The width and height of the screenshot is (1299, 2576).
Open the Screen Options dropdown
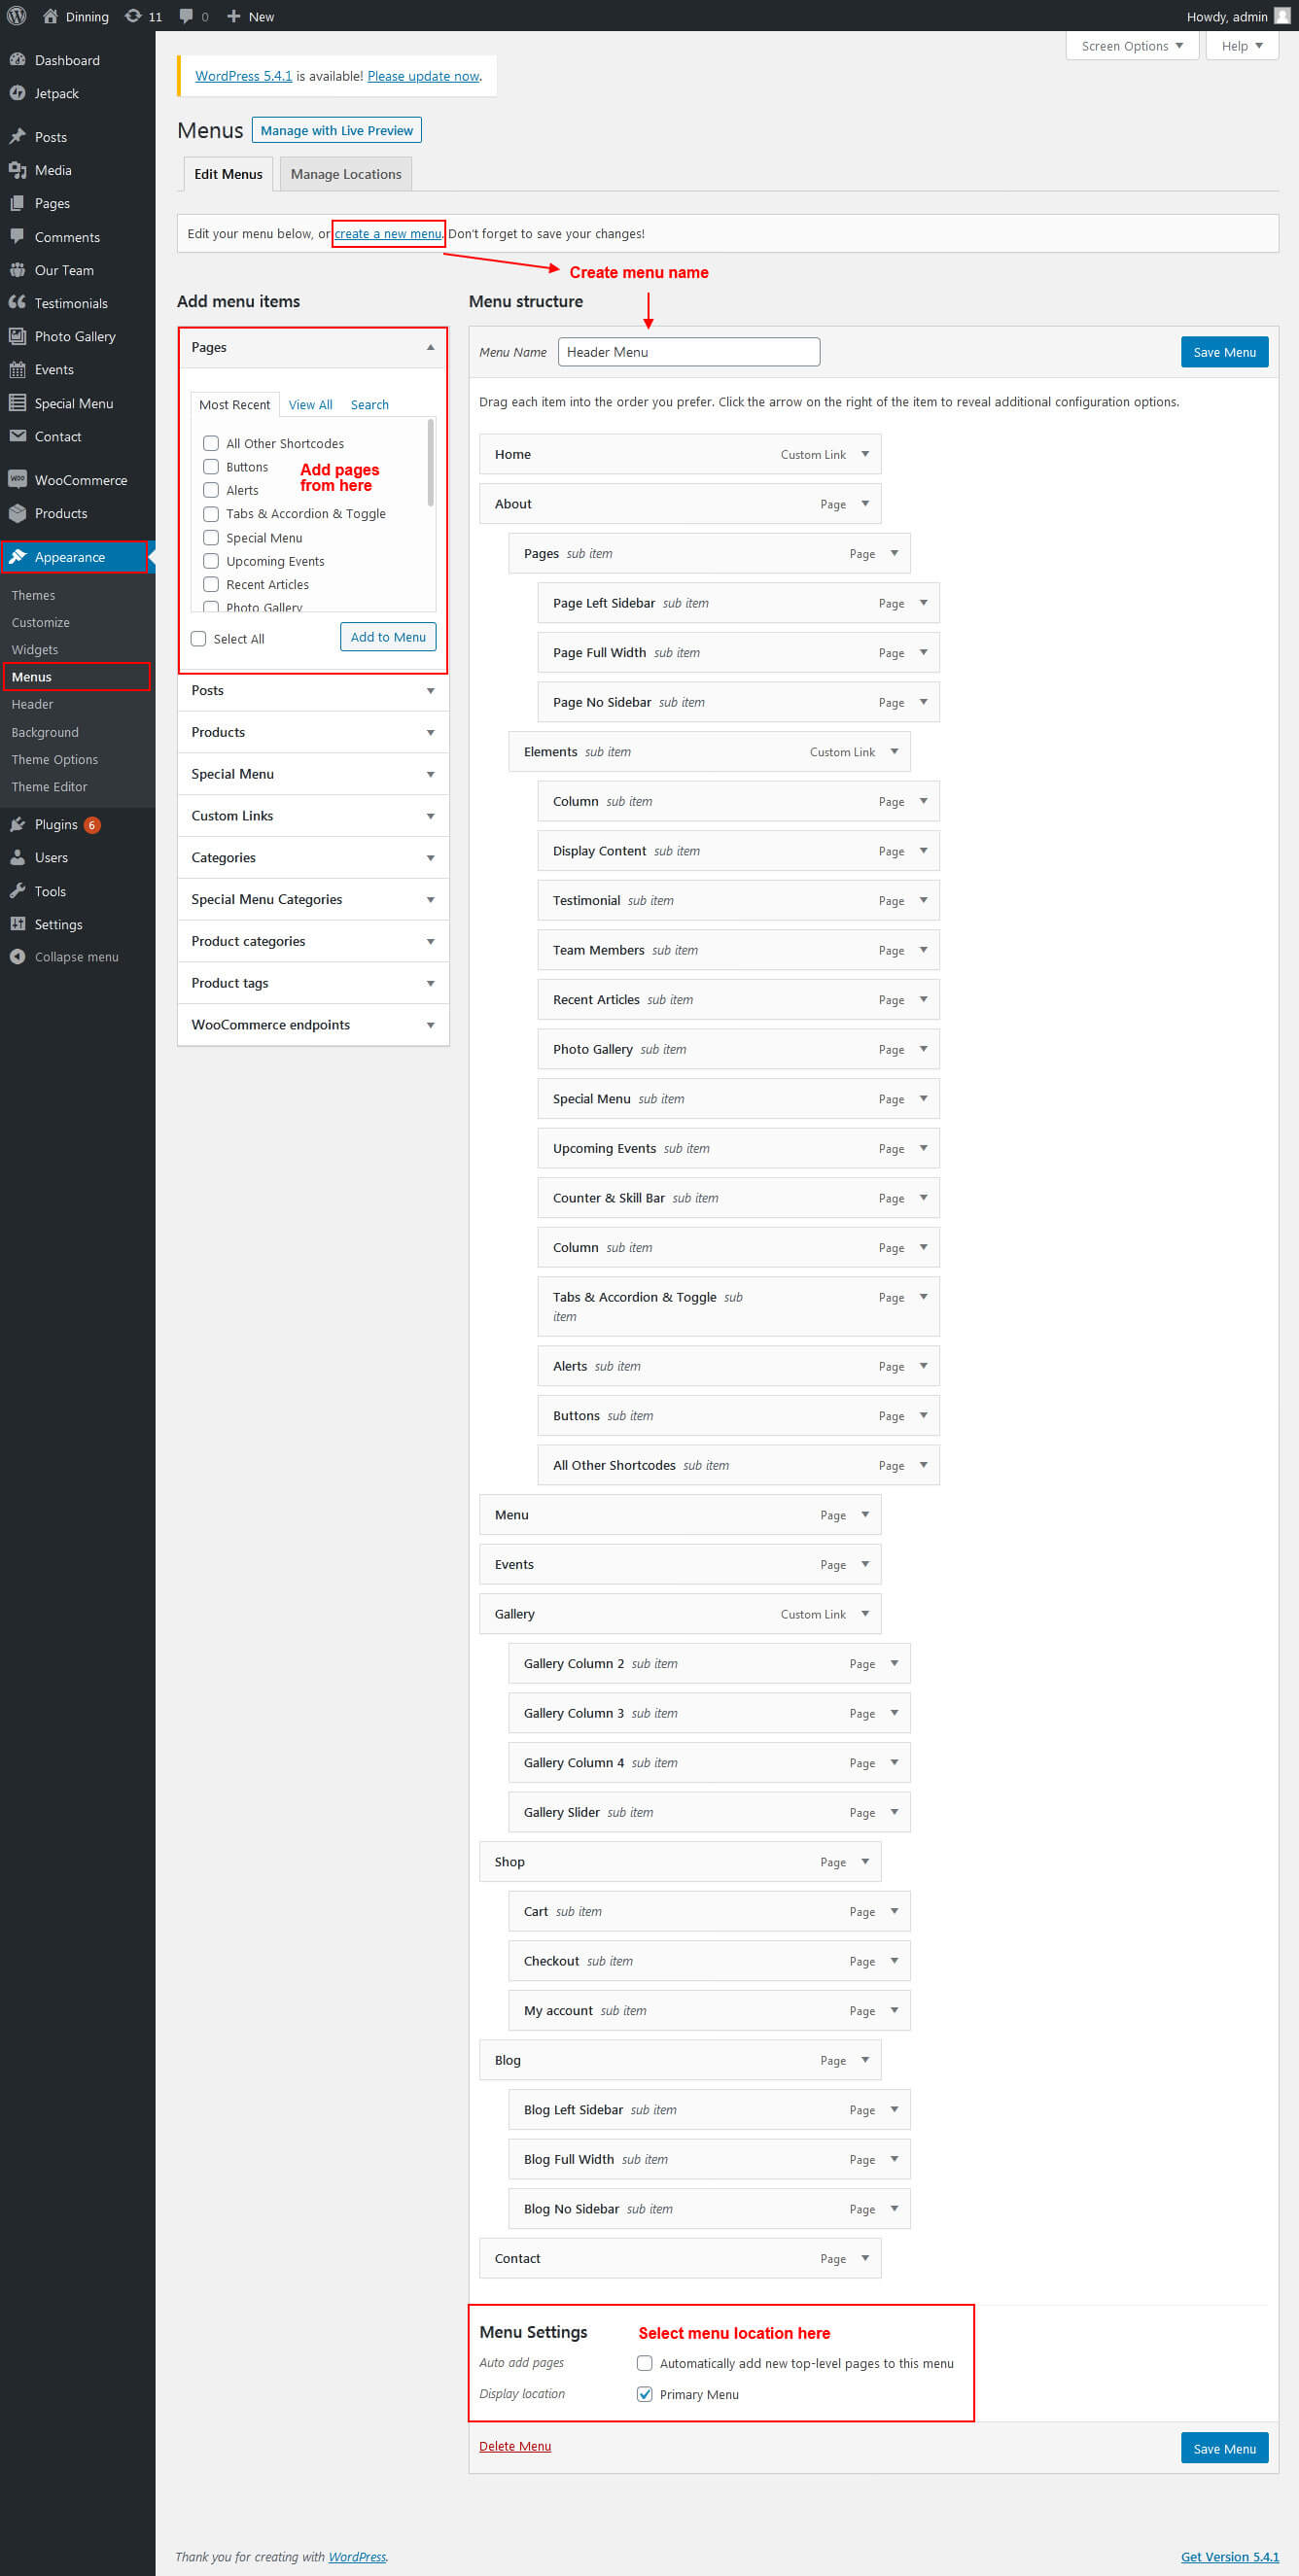tap(1131, 46)
